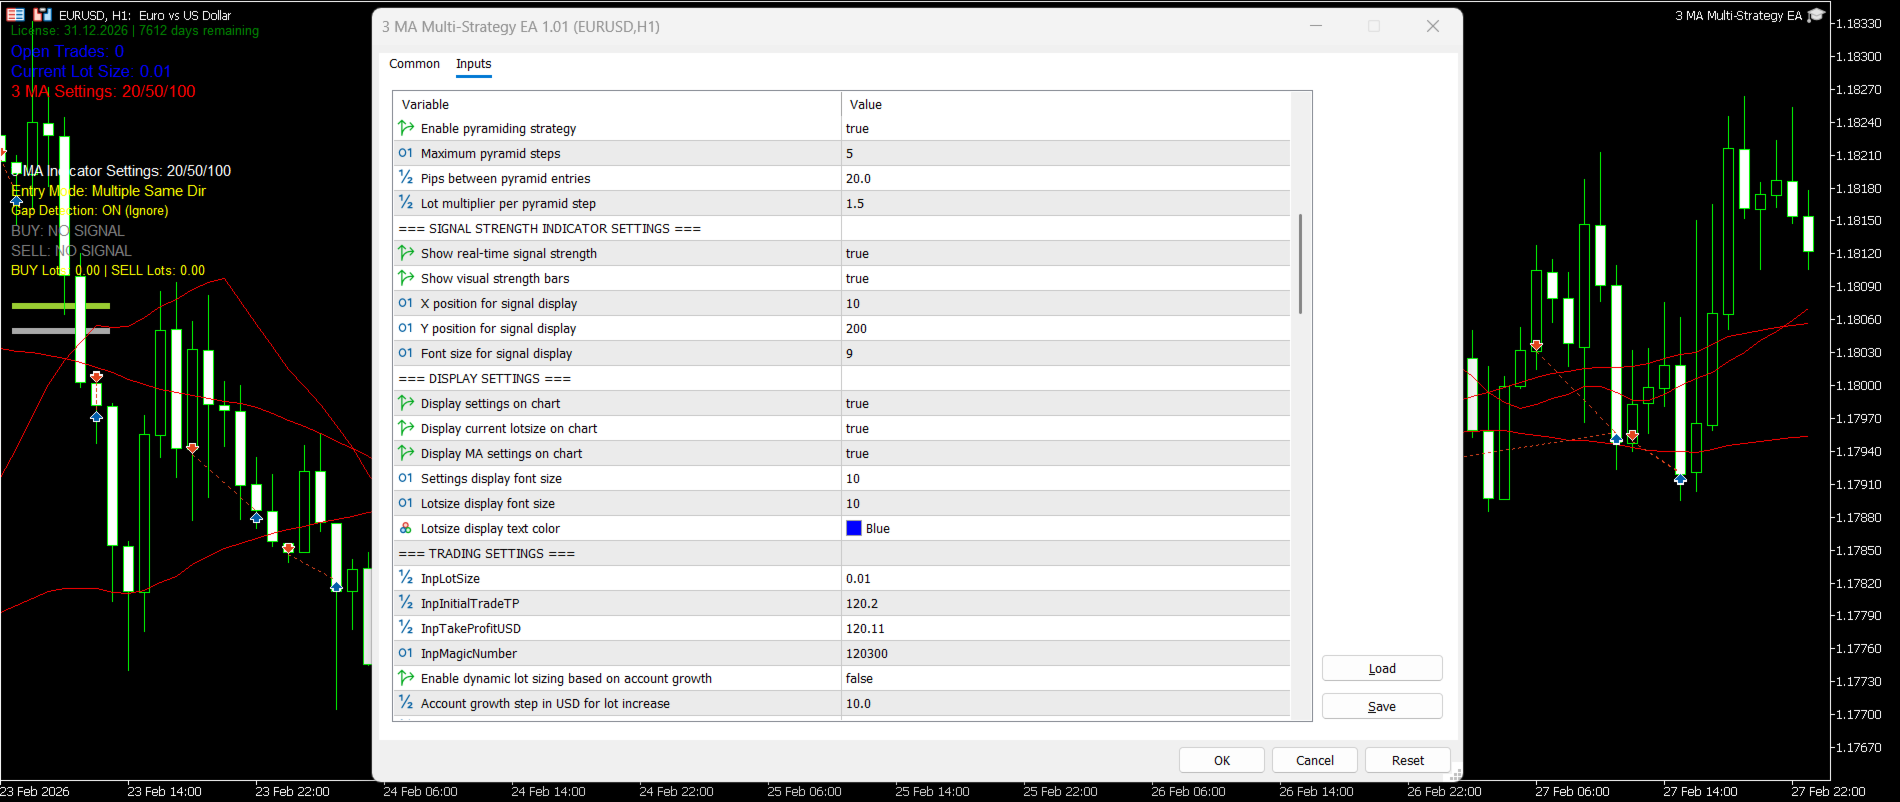The height and width of the screenshot is (802, 1900).
Task: Click the inputs list vertical scrollbar thumb
Action: pyautogui.click(x=1300, y=264)
